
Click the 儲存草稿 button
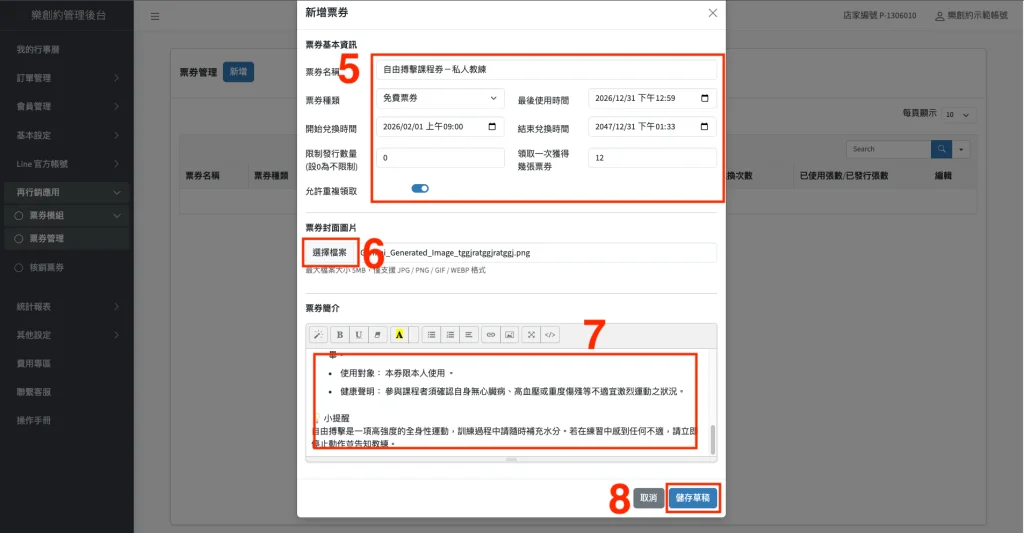[692, 497]
